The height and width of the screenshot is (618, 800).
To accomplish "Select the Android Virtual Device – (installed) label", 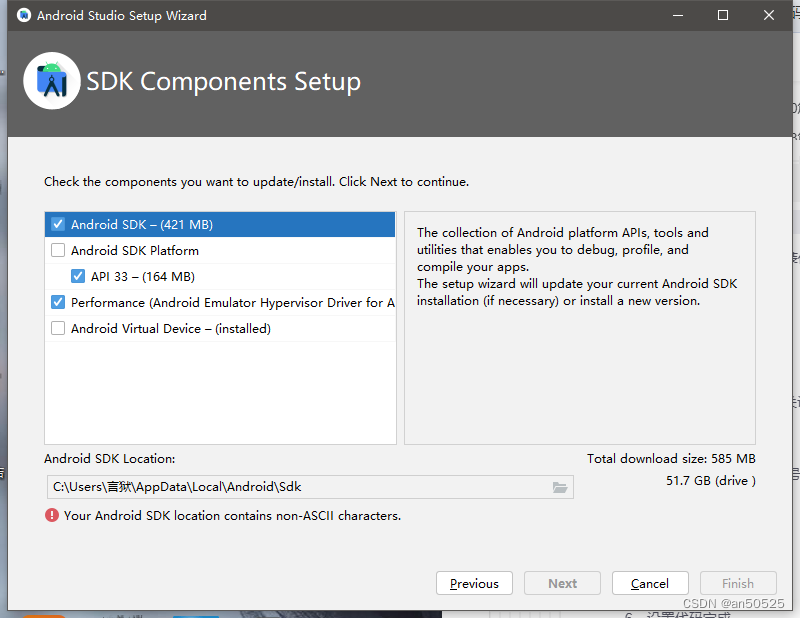I will click(171, 329).
